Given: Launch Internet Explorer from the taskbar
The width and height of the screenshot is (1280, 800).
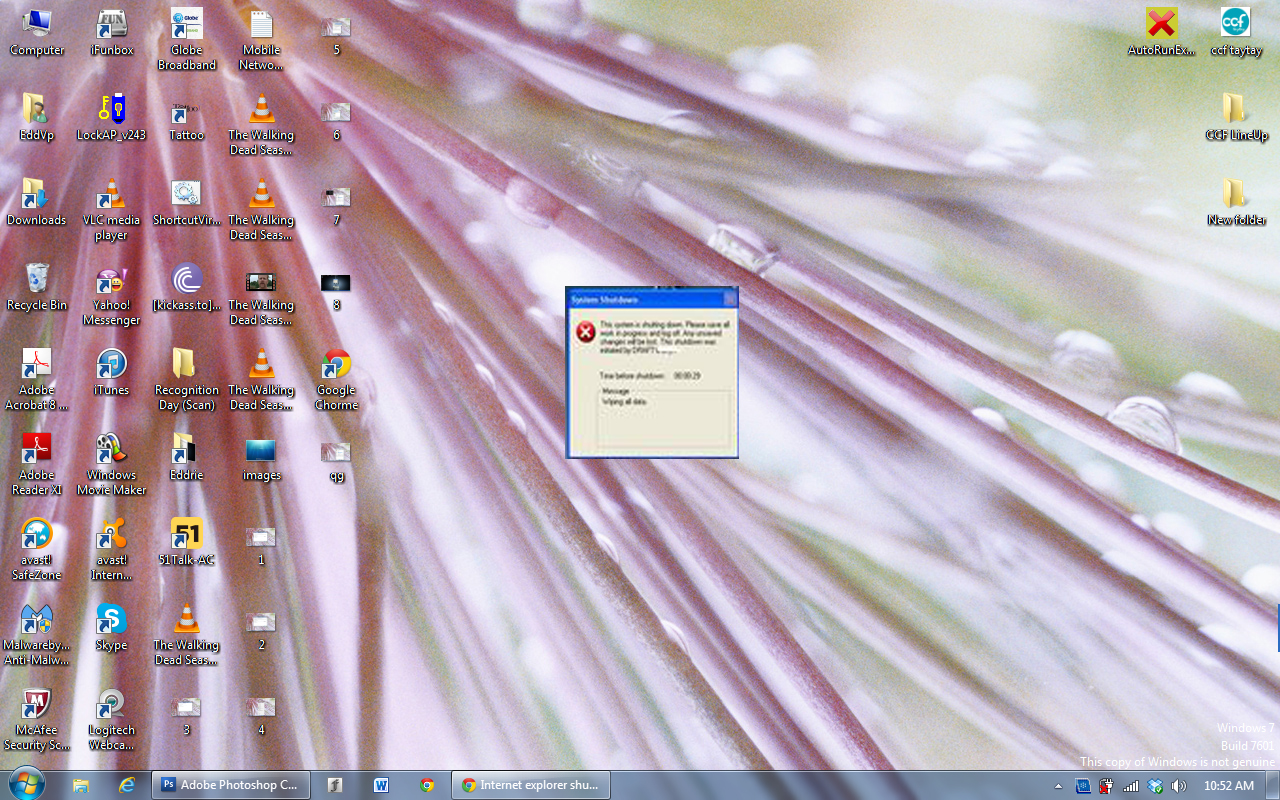Looking at the screenshot, I should [x=127, y=785].
